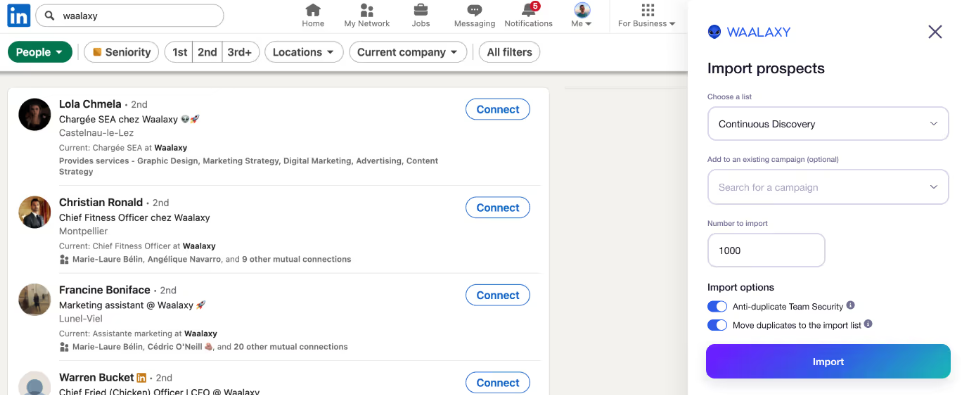Click the Number to import field
This screenshot has height=395, width=966.
[x=766, y=250]
